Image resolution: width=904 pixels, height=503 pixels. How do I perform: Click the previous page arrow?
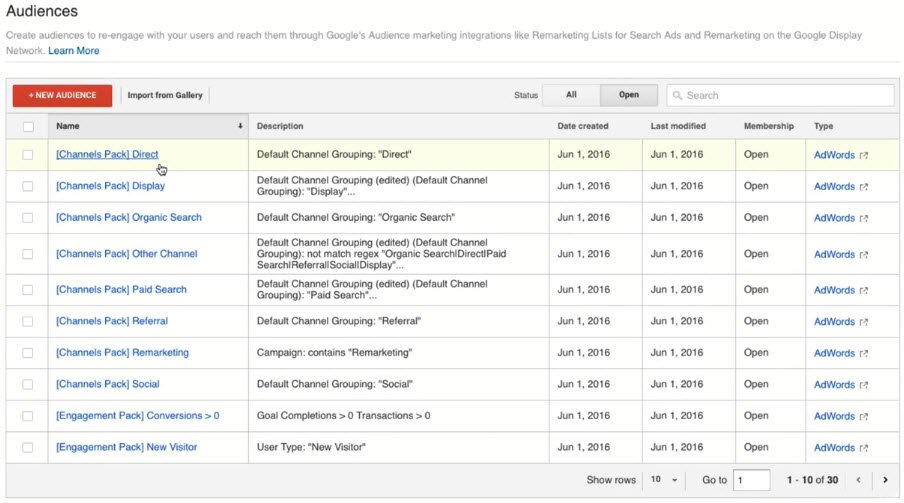(x=858, y=480)
